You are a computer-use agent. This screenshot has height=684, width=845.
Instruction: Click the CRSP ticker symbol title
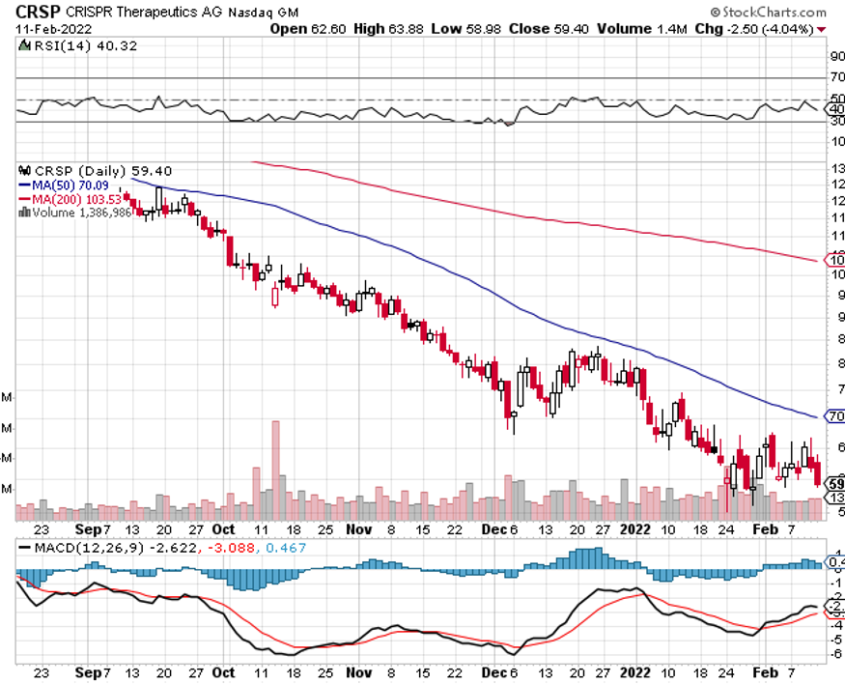[x=36, y=11]
